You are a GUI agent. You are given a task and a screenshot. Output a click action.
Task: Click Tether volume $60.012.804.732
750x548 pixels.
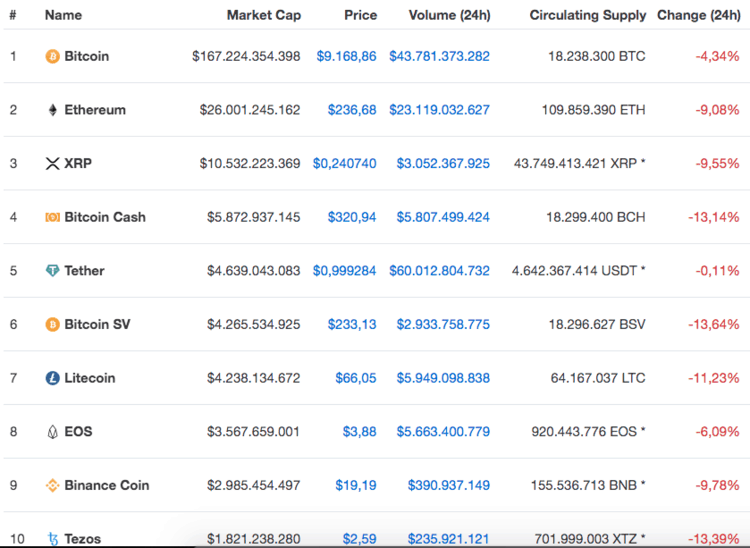tap(439, 271)
